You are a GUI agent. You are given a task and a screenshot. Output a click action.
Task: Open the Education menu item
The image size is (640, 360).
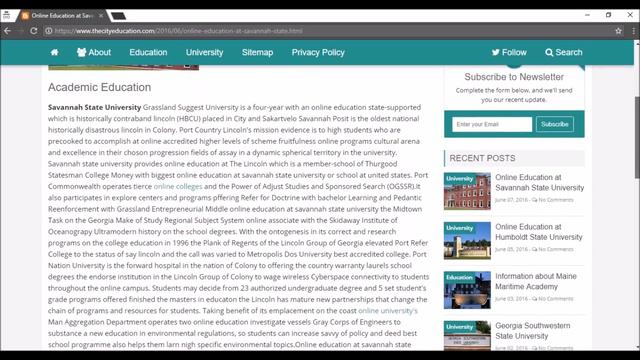click(x=148, y=52)
